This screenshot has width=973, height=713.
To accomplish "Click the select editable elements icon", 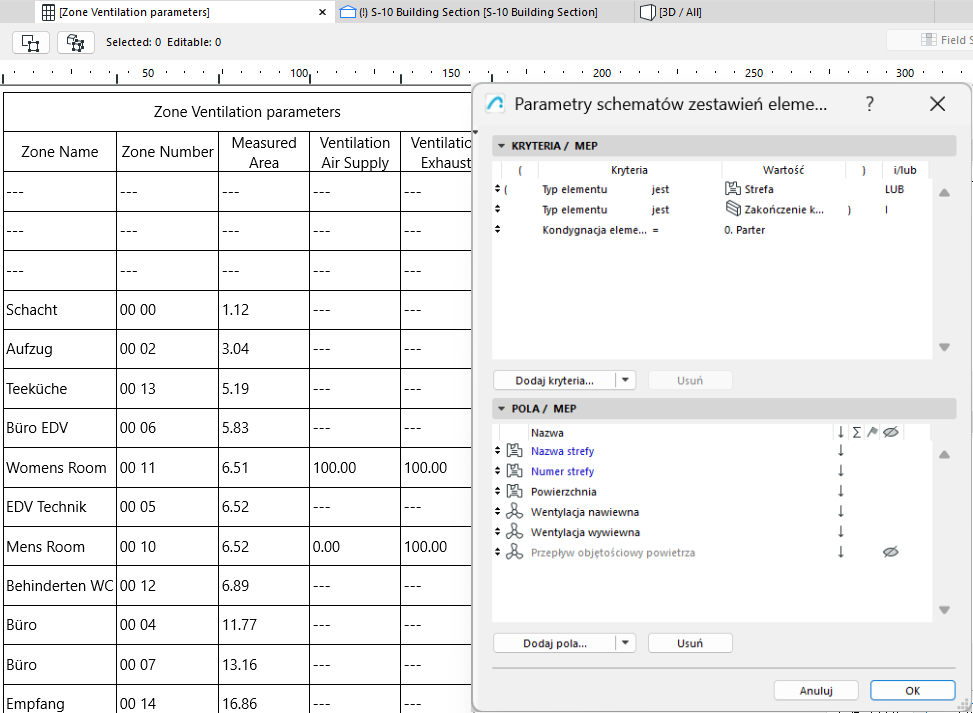I will click(75, 43).
